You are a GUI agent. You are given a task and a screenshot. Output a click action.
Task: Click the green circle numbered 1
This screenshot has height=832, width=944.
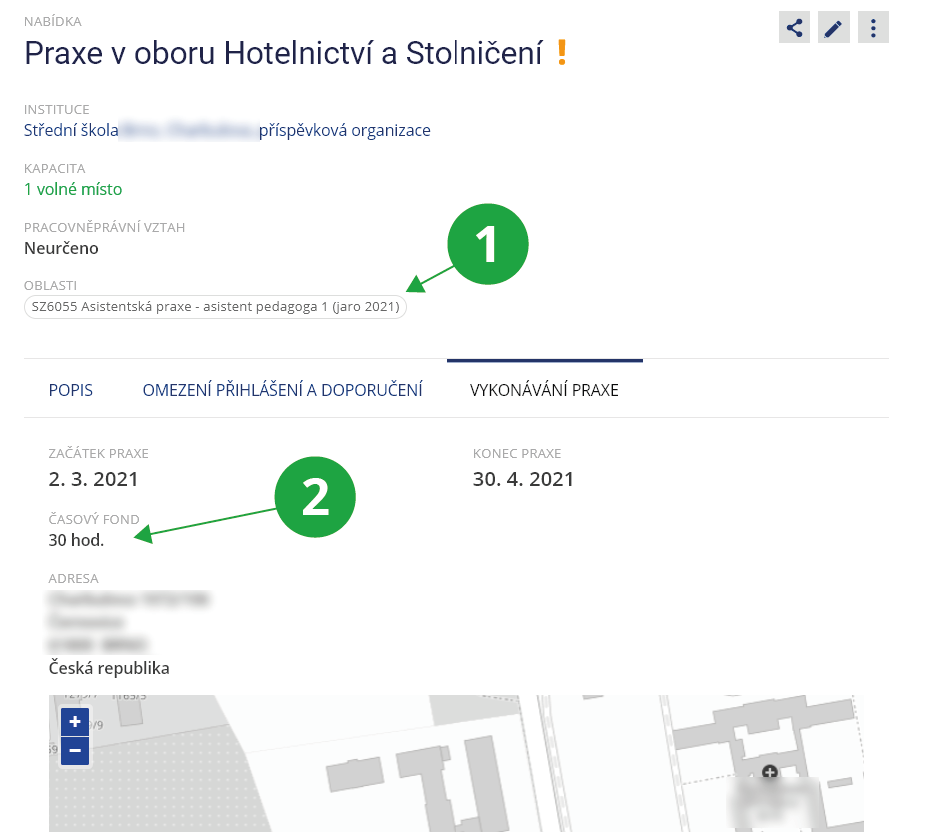[487, 245]
